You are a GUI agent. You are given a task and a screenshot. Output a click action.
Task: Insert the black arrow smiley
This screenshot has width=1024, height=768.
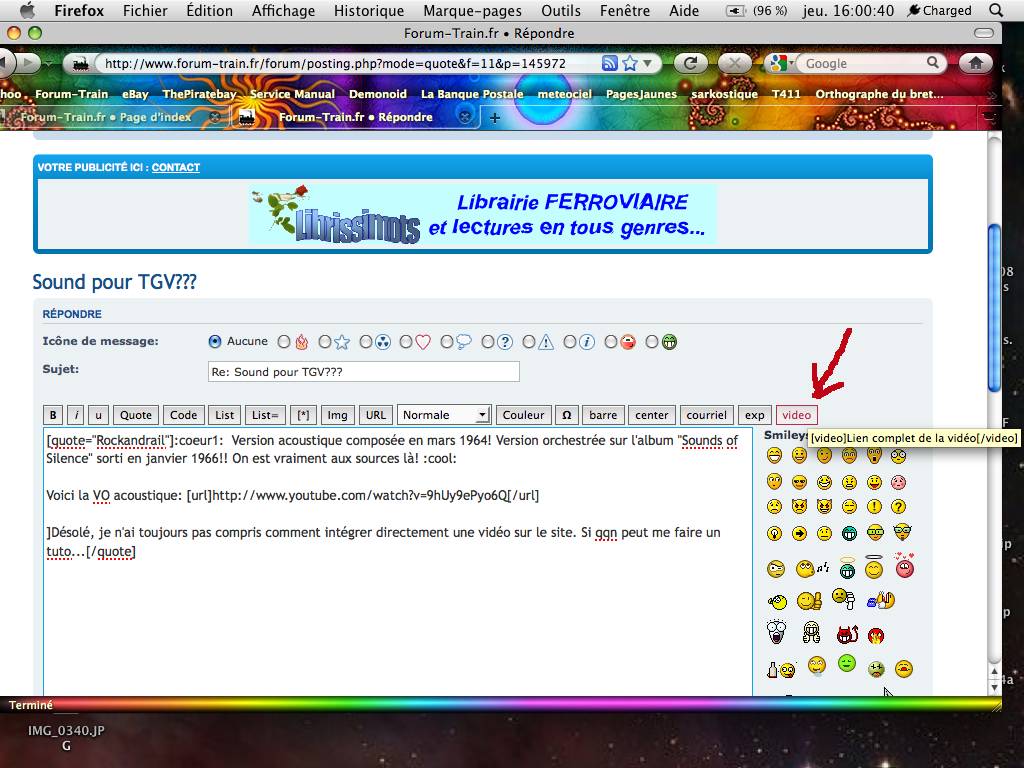click(x=799, y=534)
